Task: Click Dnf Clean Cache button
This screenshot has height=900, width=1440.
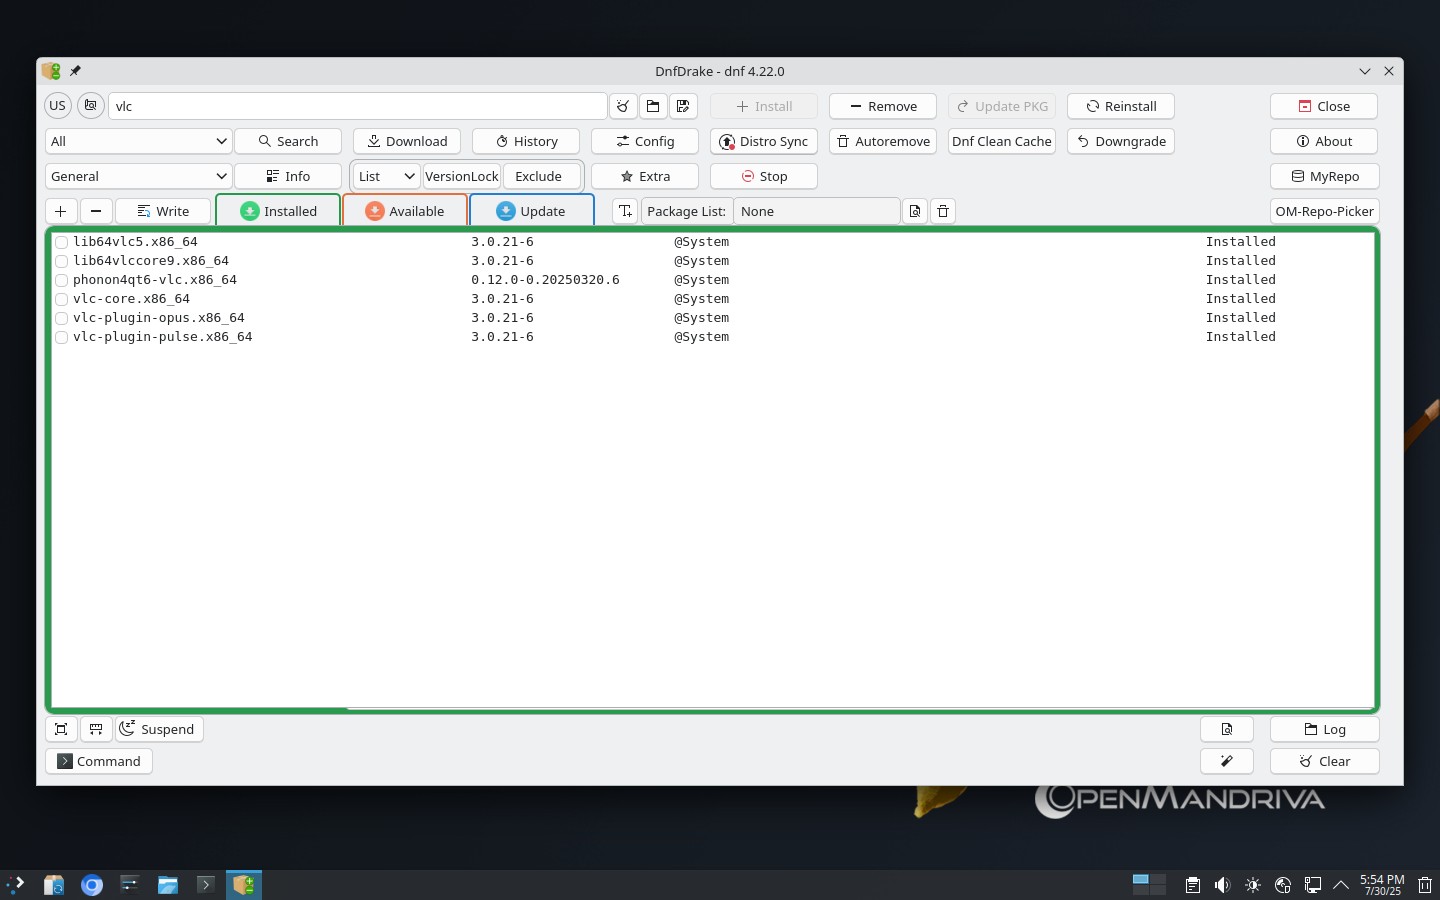Action: coord(1002,141)
